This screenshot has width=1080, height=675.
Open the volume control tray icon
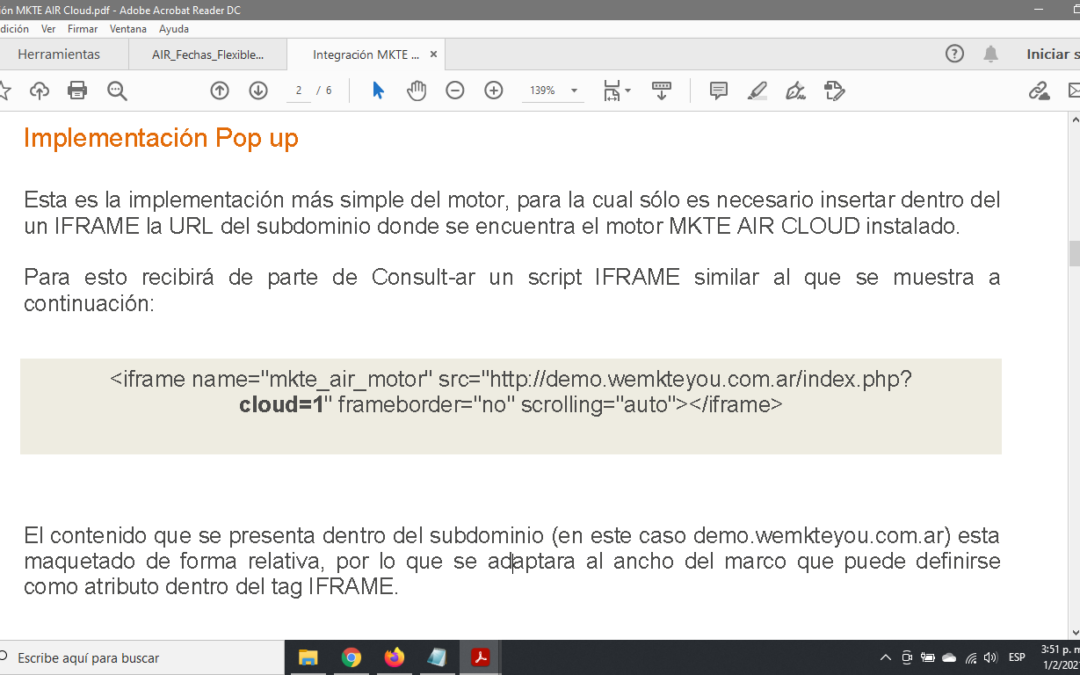[991, 658]
